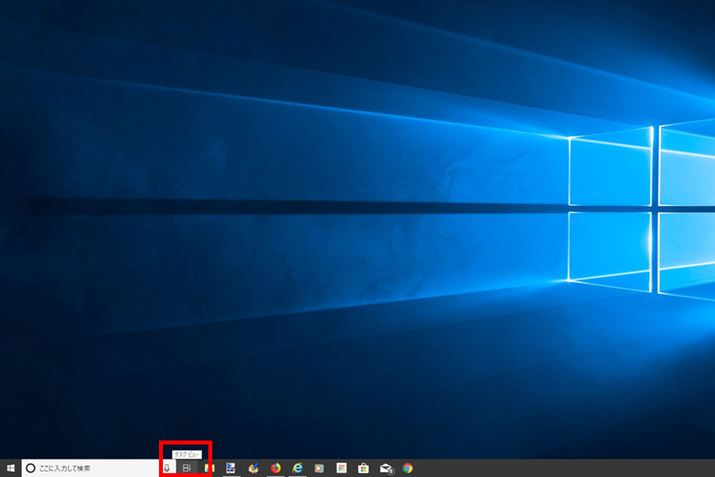Activate the microphone voice search icon
The width and height of the screenshot is (715, 477).
(x=166, y=468)
